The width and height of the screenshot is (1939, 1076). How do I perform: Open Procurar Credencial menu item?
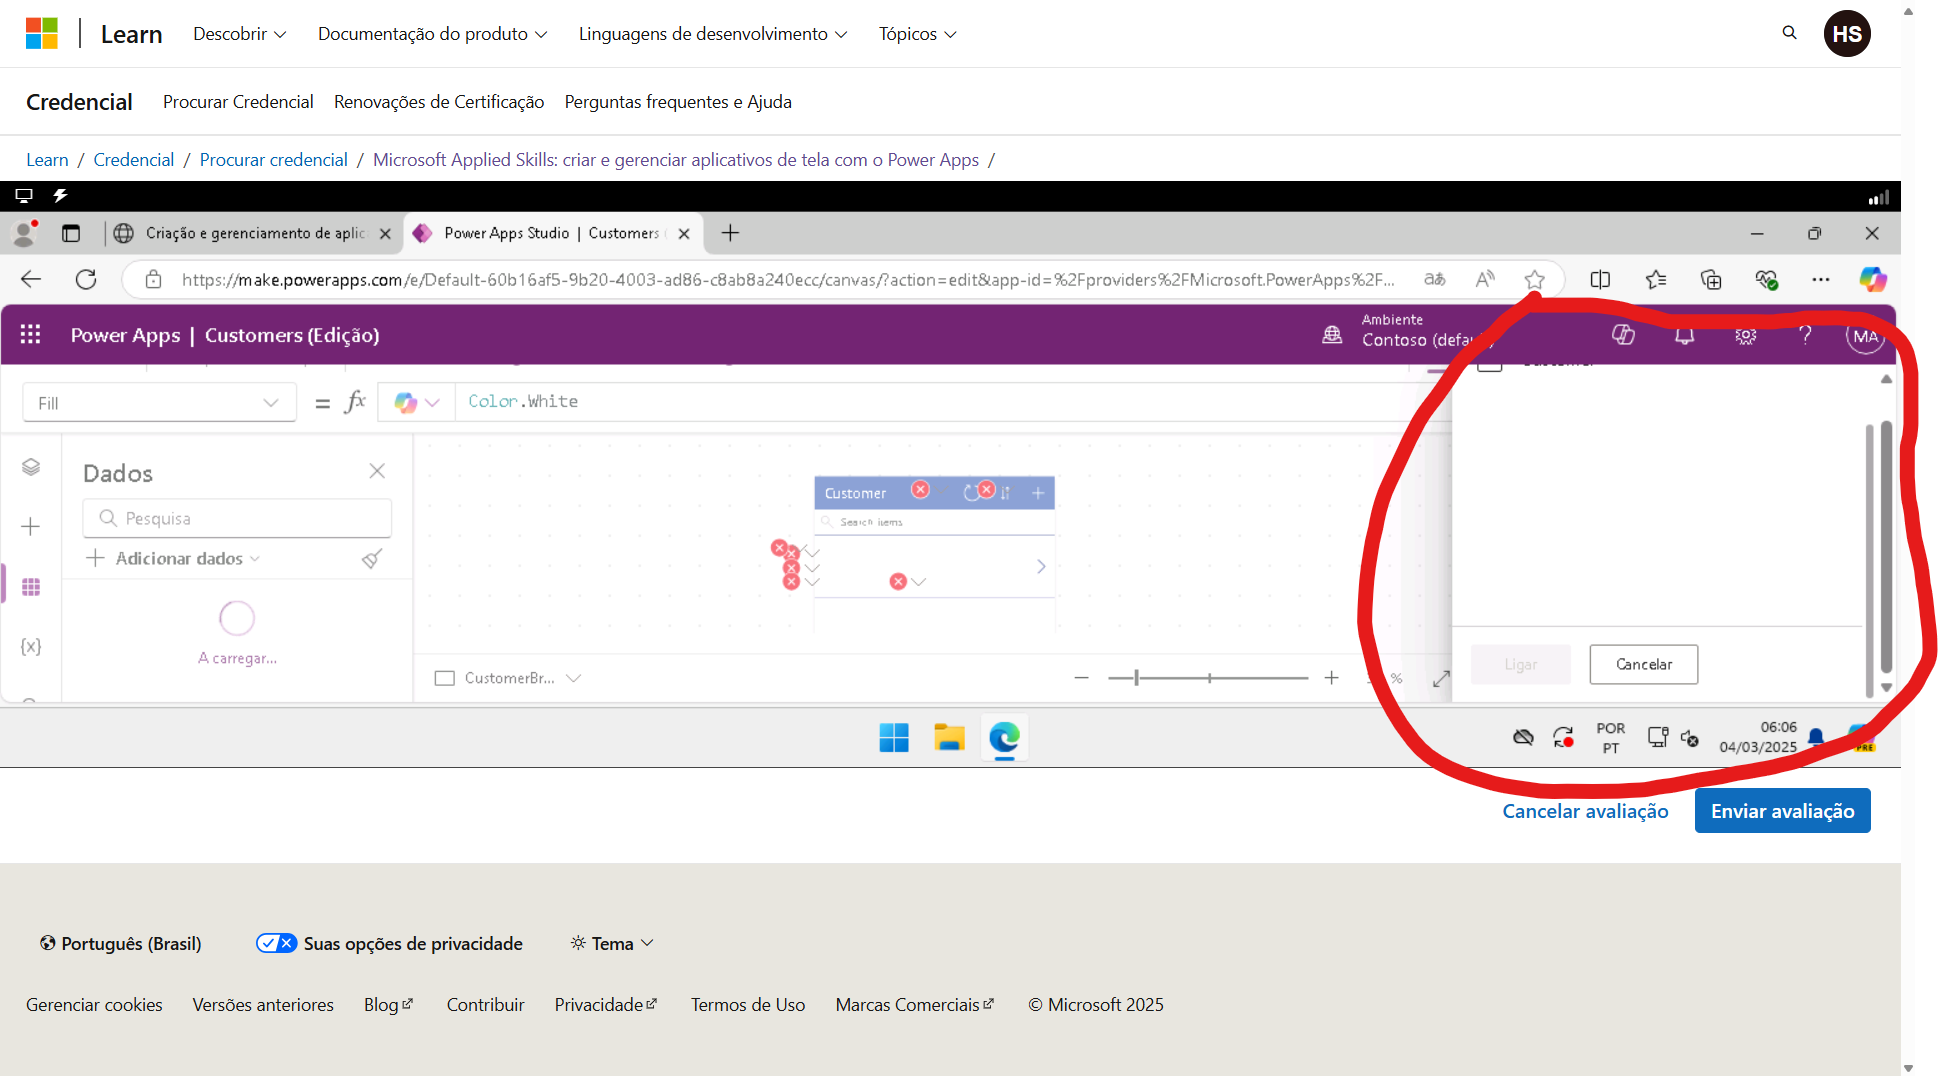tap(238, 102)
